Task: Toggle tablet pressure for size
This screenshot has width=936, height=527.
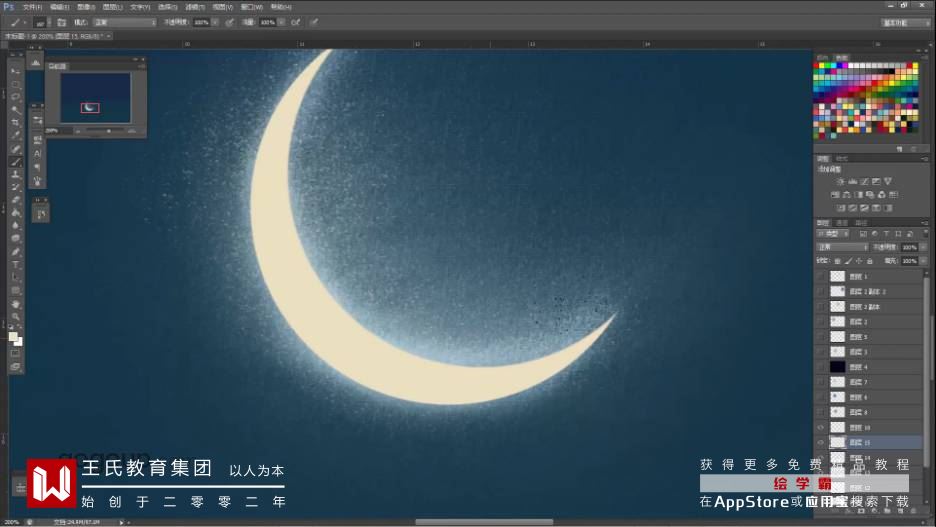Action: click(x=314, y=22)
